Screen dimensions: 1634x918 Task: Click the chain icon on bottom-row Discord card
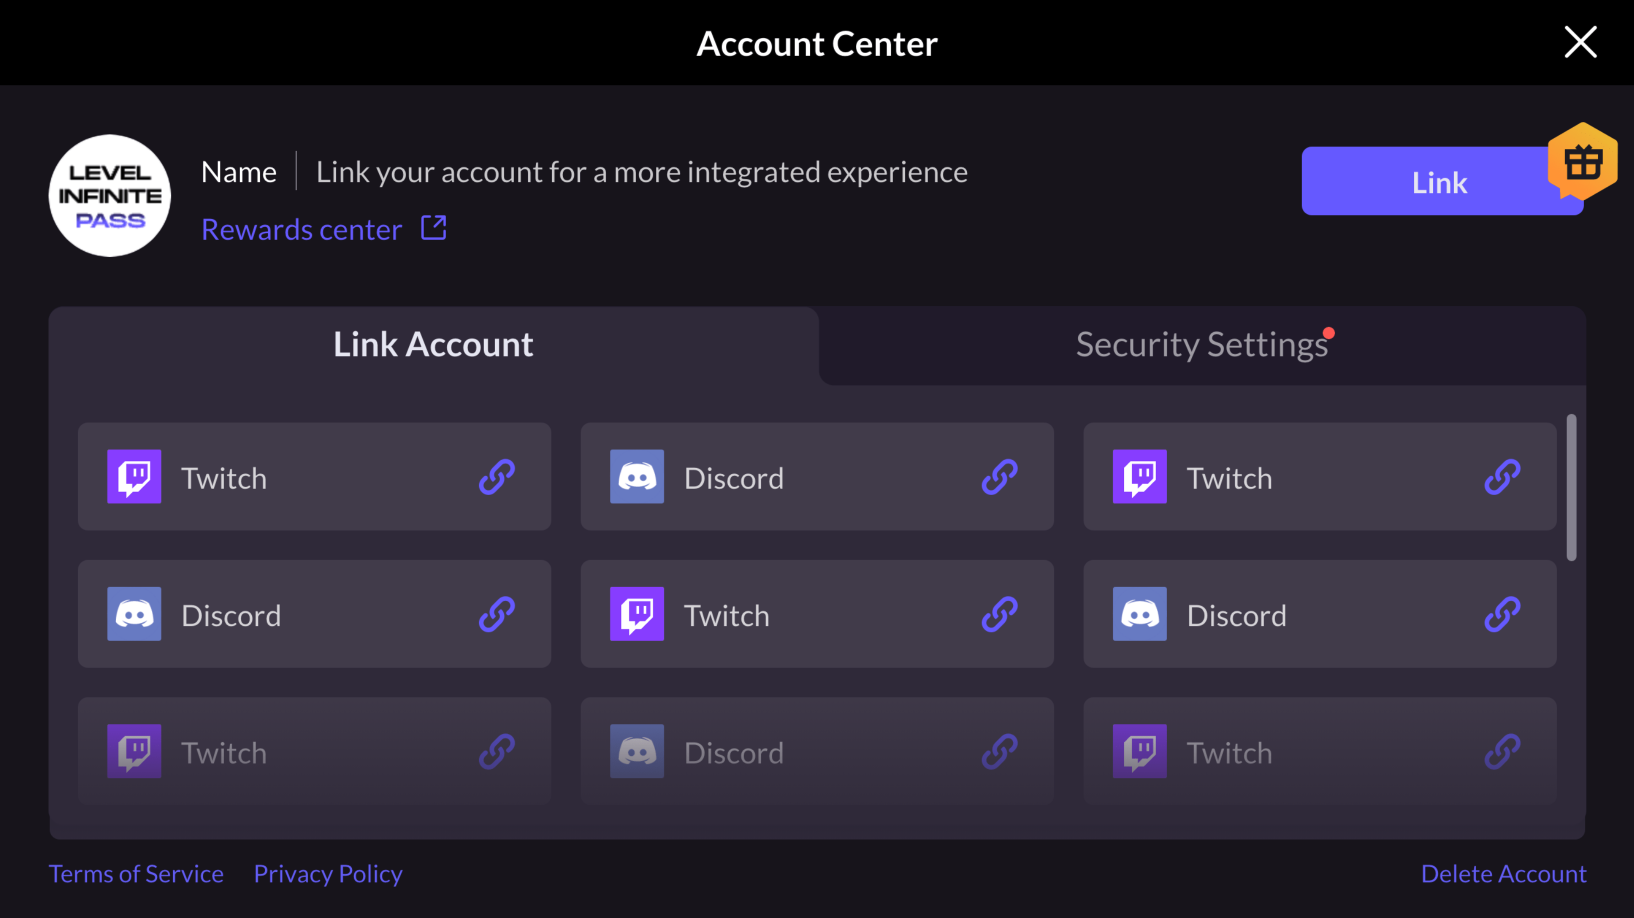tap(999, 751)
